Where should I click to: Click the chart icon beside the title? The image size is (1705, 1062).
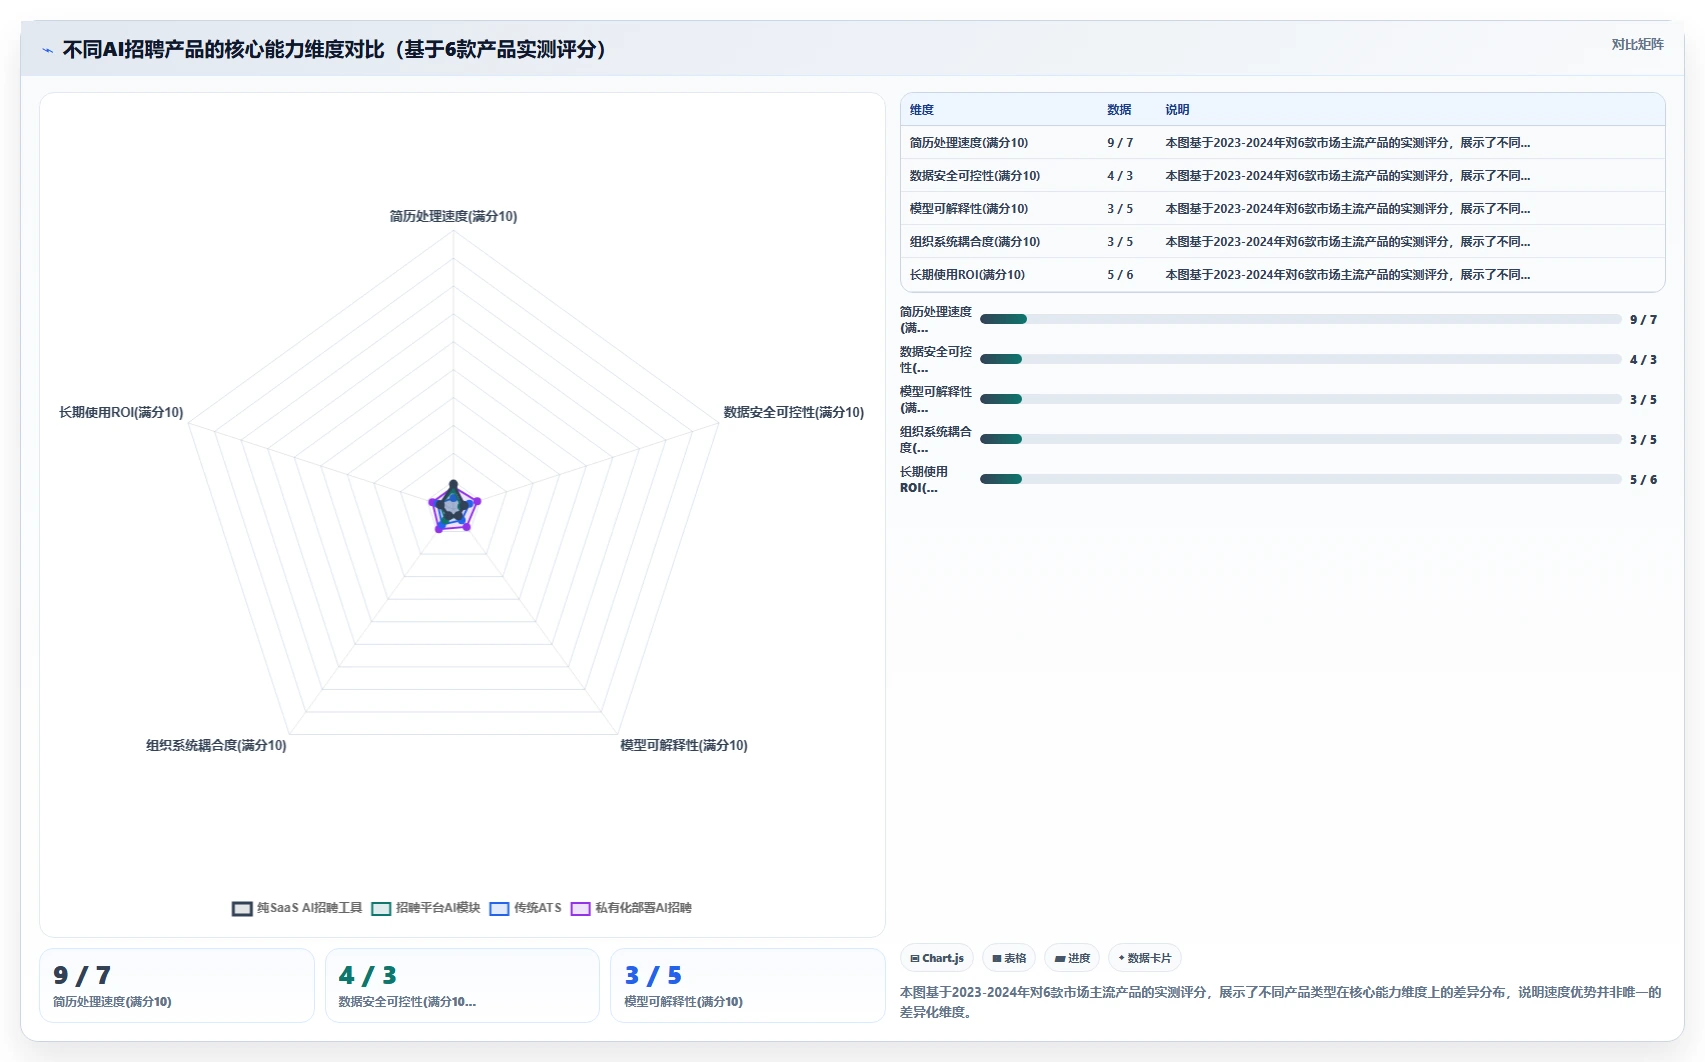point(47,50)
